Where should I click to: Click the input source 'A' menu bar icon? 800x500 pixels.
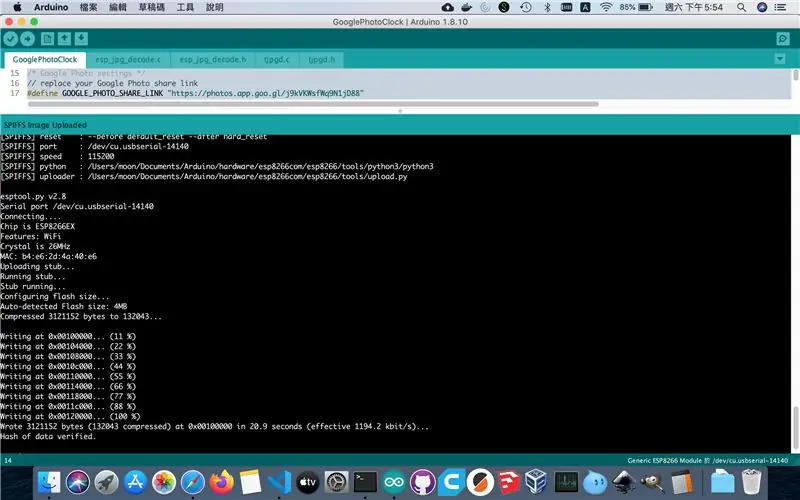(x=585, y=7)
